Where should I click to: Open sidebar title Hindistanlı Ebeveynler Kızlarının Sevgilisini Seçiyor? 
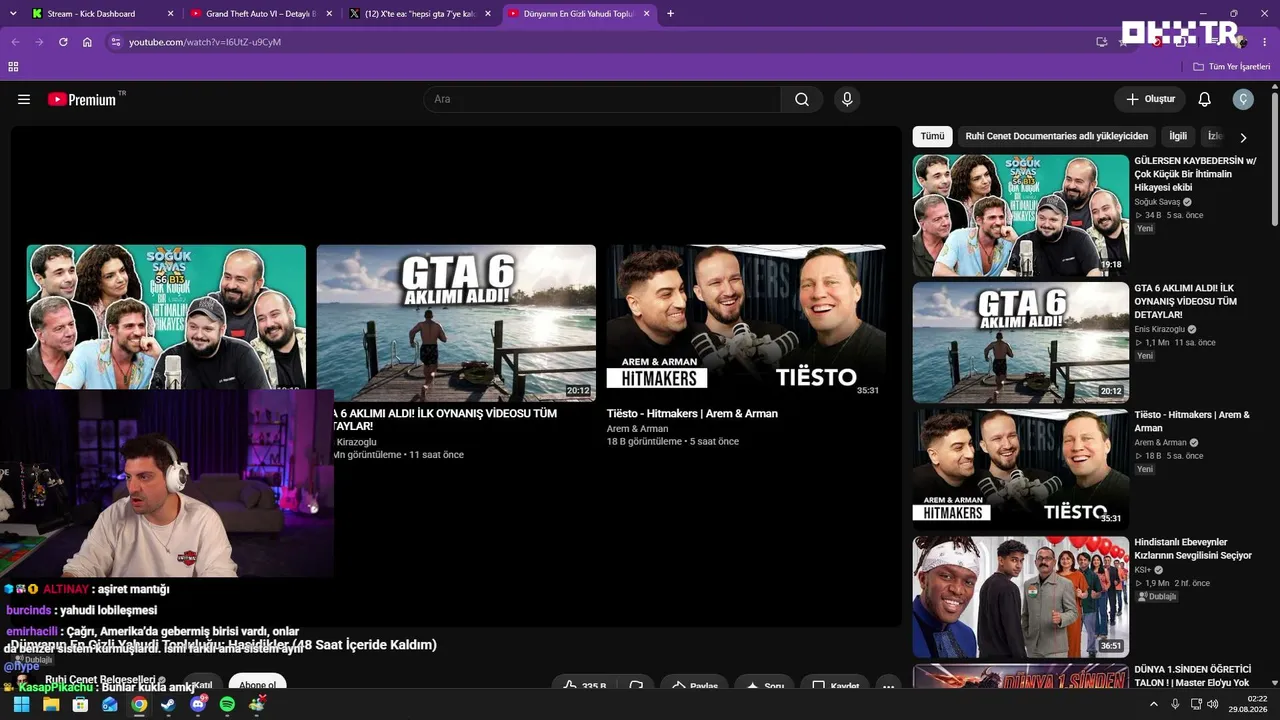point(1194,549)
